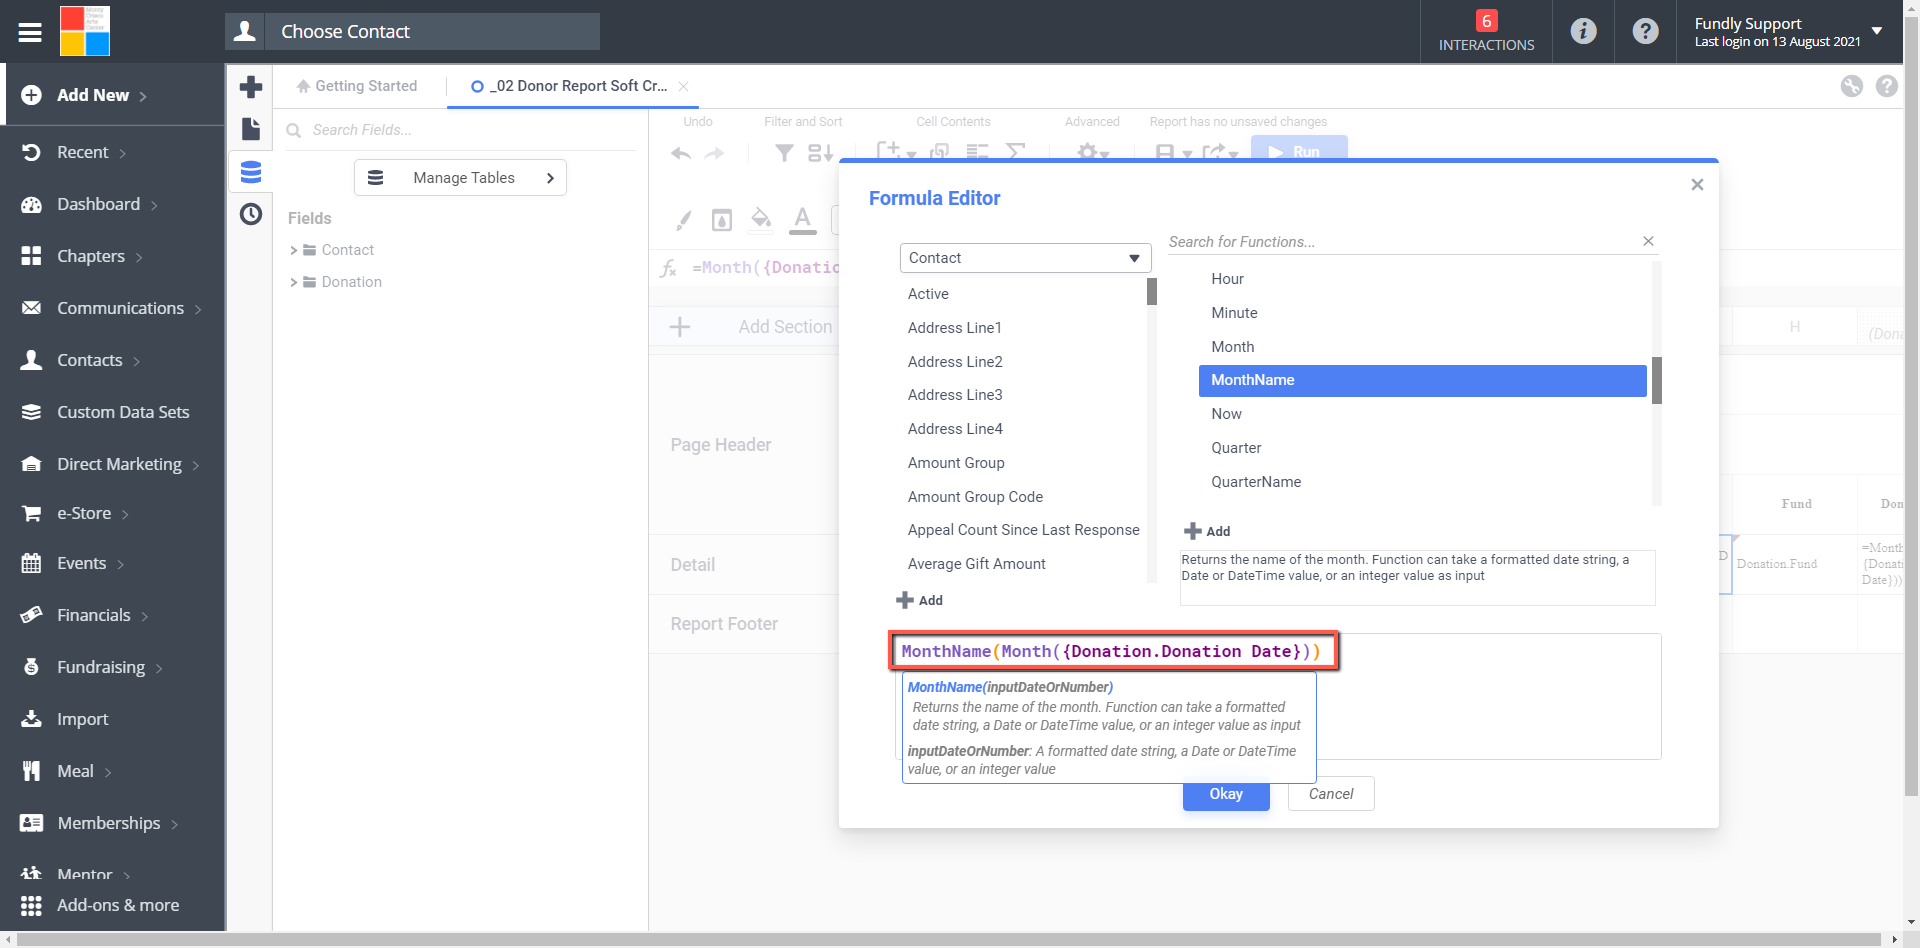Click the Undo arrow in report toolbar
The width and height of the screenshot is (1920, 948).
point(681,153)
